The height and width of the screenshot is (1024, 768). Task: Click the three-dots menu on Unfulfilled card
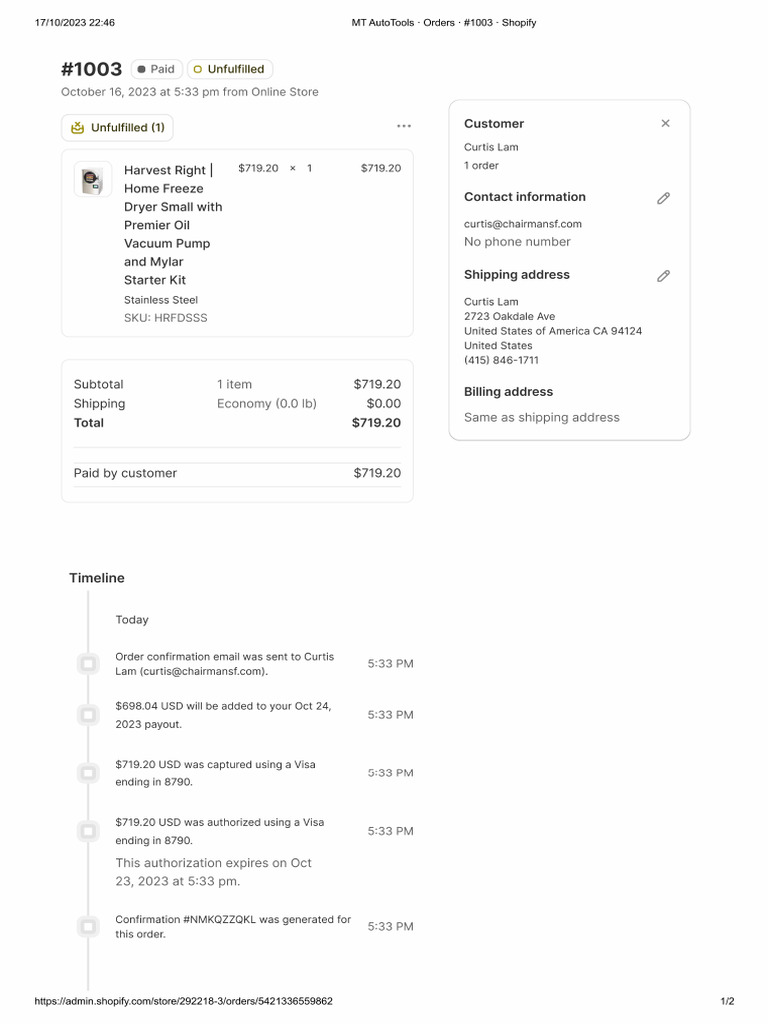tap(403, 126)
